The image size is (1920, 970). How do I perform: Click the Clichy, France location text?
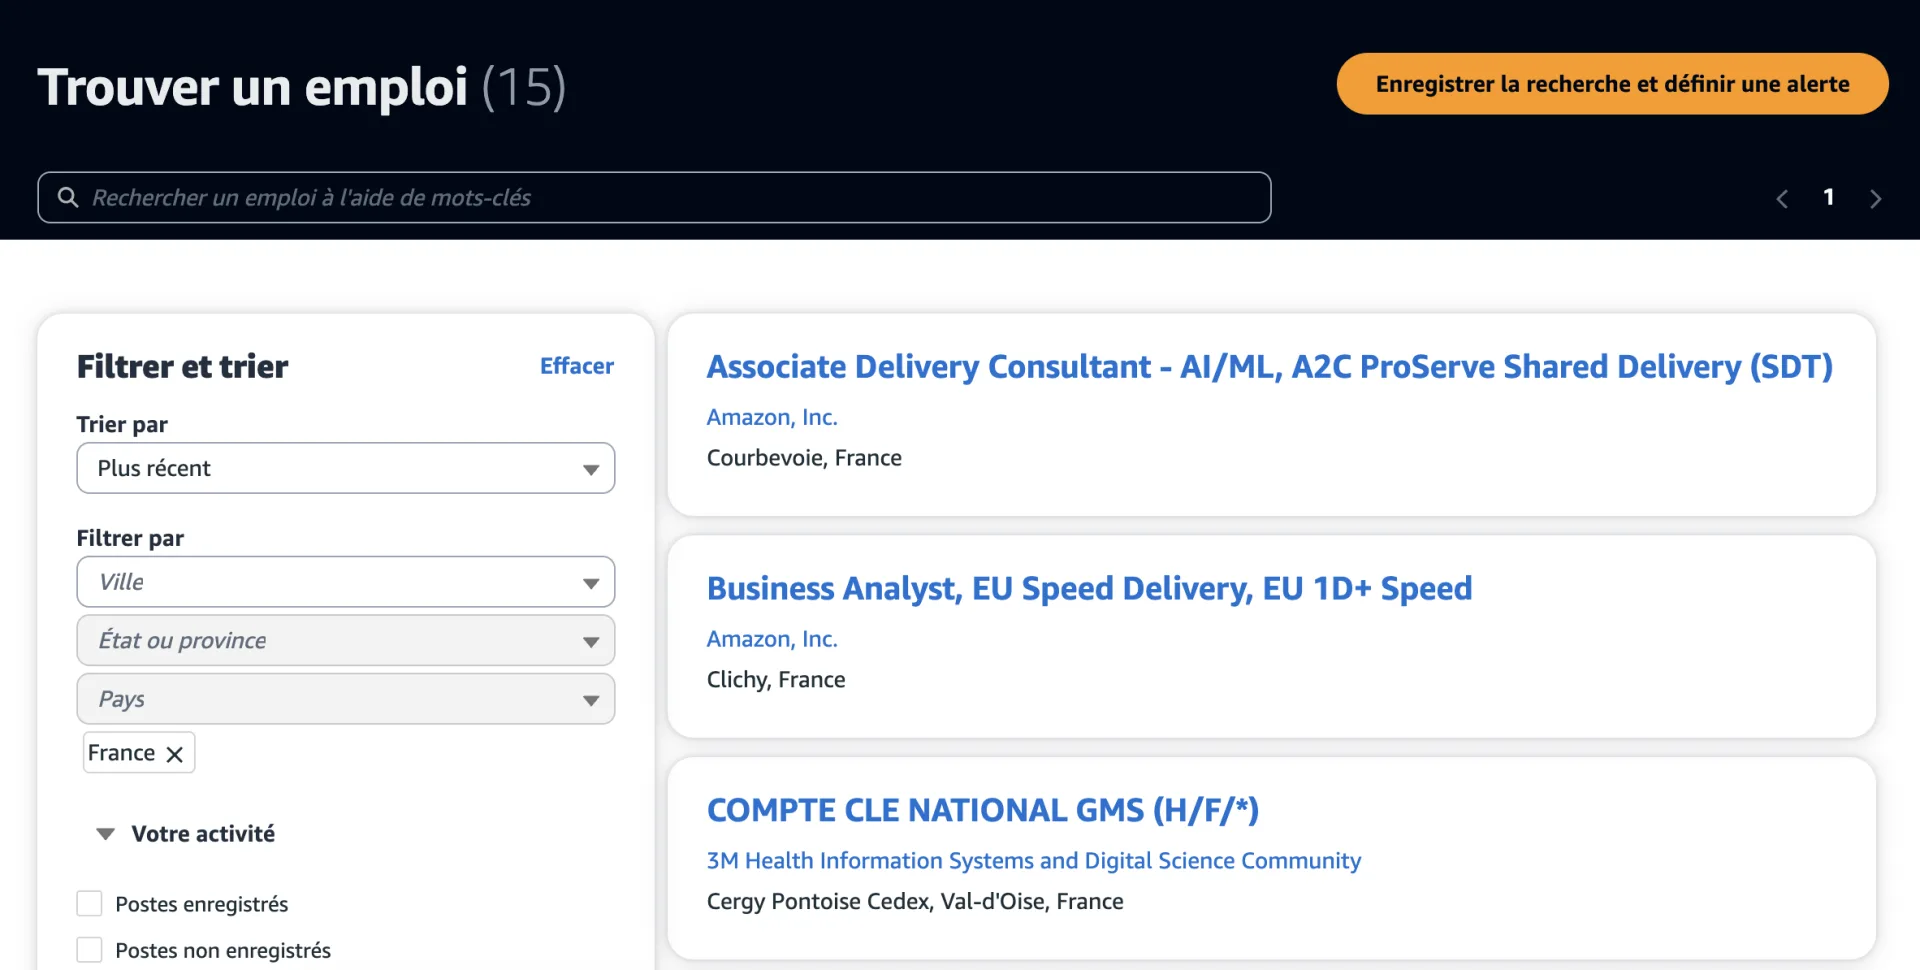[x=776, y=680]
